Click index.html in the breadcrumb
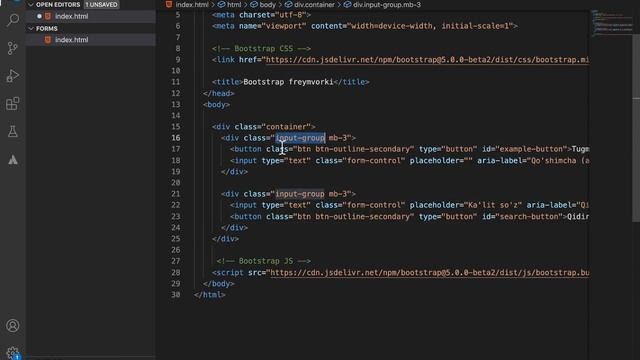Viewport: 640px width, 360px height. (x=191, y=5)
